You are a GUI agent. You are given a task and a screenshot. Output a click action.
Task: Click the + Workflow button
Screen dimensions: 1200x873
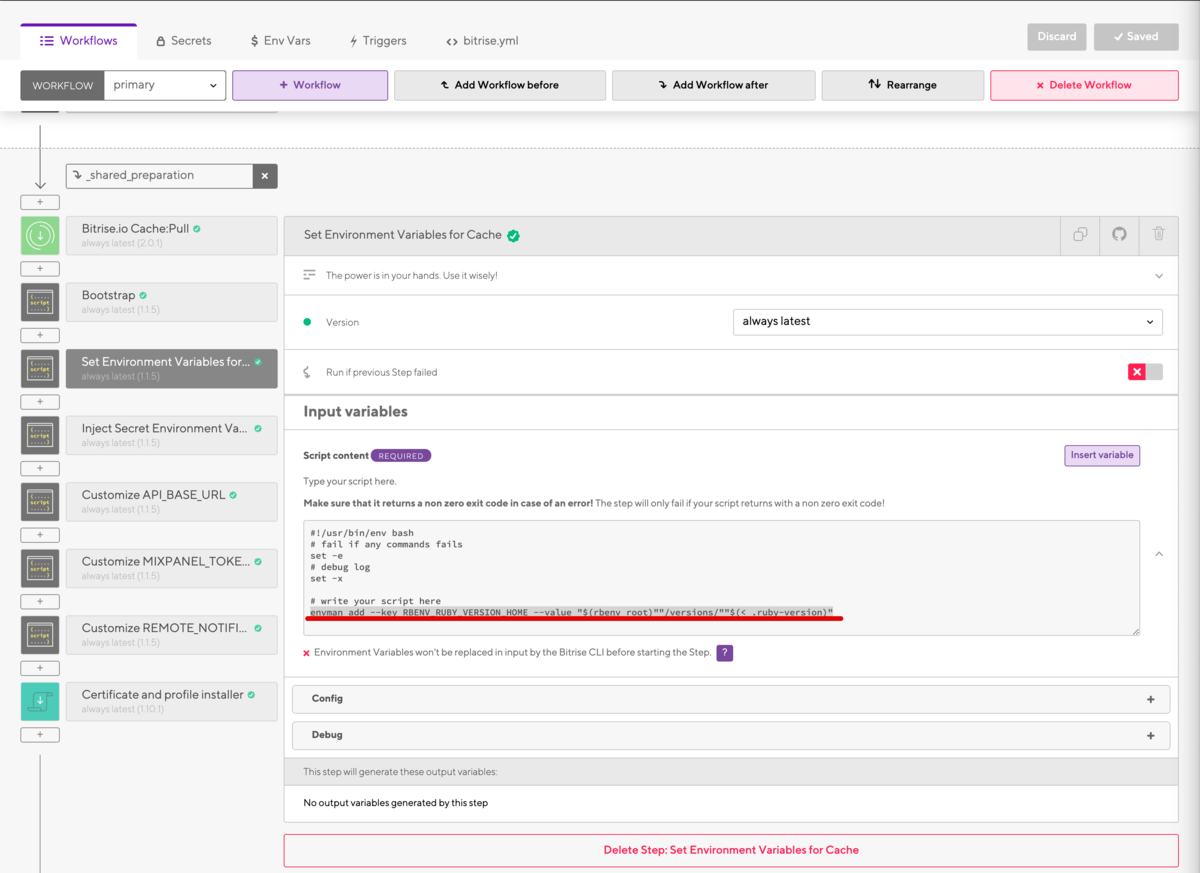pyautogui.click(x=310, y=85)
